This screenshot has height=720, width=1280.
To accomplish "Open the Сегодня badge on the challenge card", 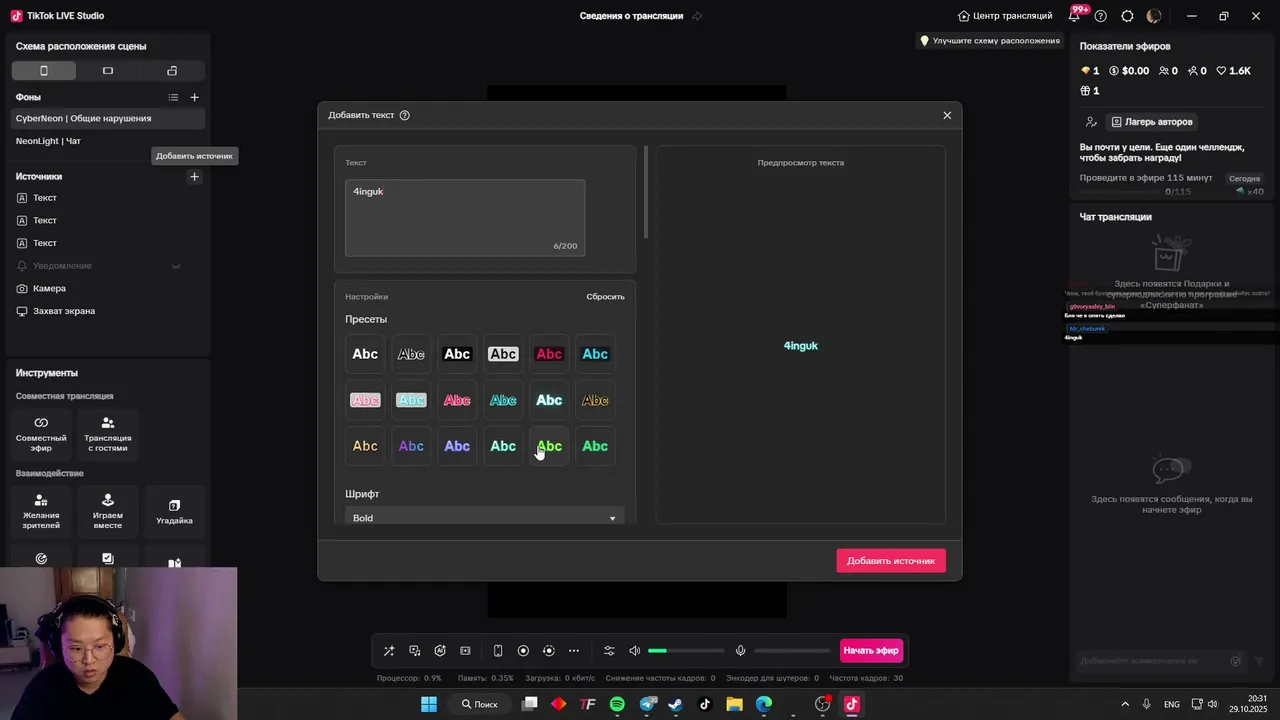I will tap(1244, 178).
